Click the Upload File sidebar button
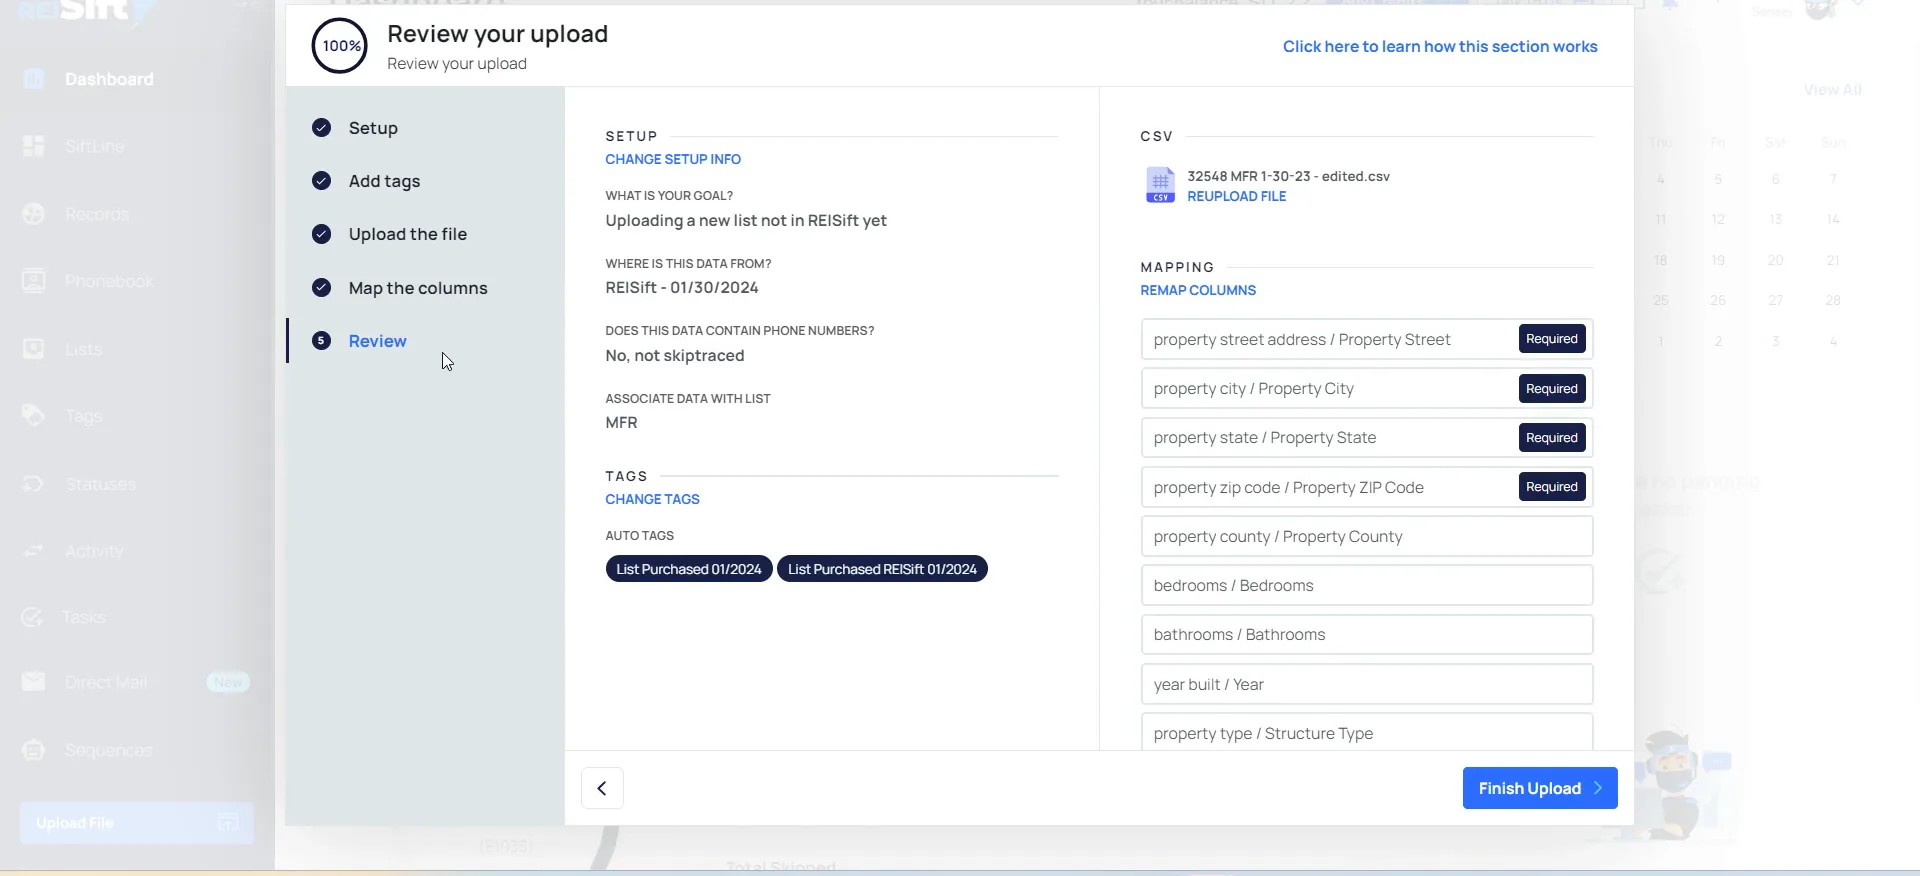The image size is (1920, 876). 137,823
